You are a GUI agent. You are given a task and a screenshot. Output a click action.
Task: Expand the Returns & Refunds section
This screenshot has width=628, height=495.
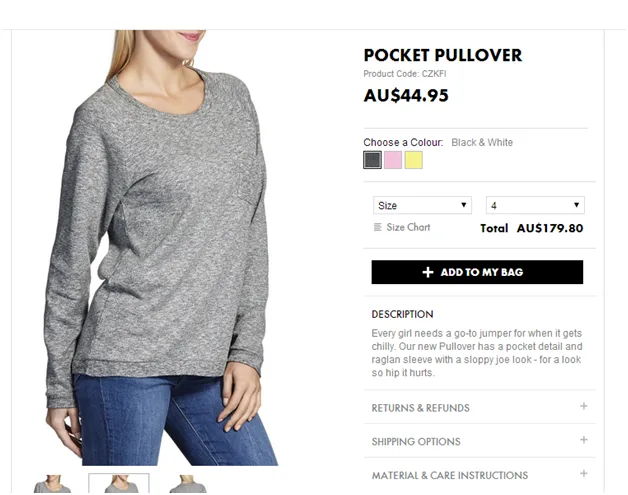479,407
